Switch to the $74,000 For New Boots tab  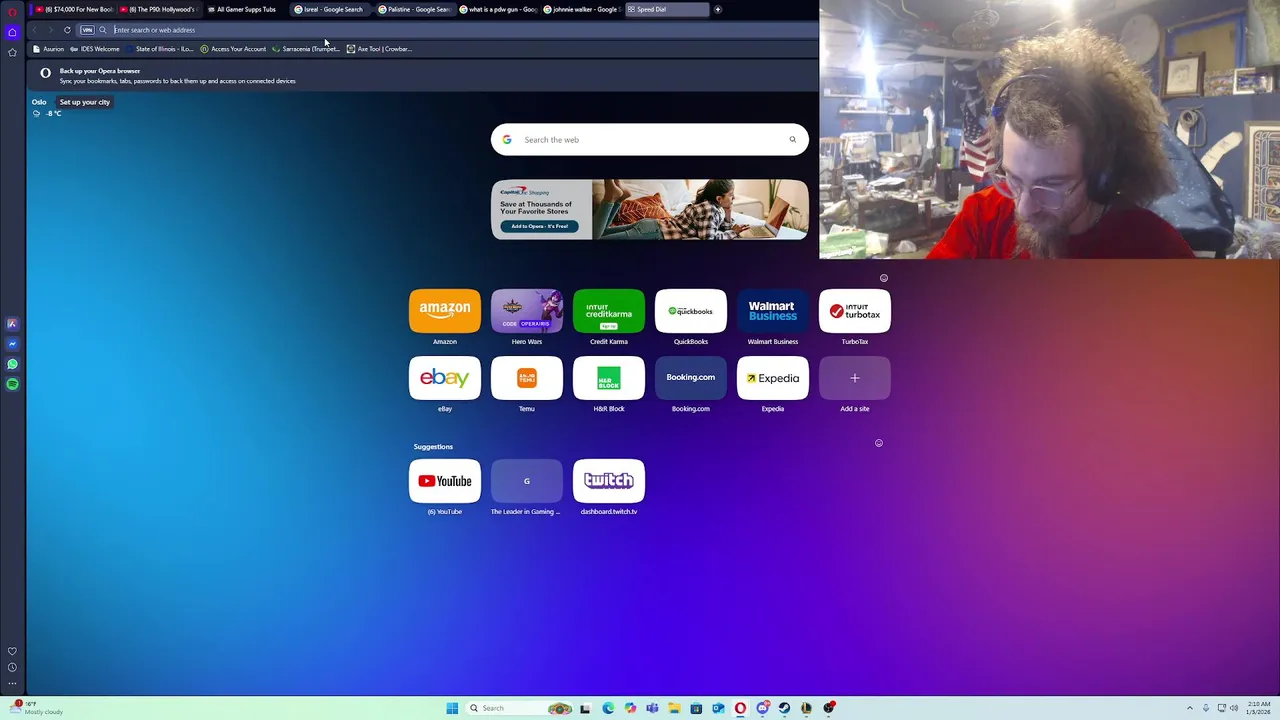73,9
